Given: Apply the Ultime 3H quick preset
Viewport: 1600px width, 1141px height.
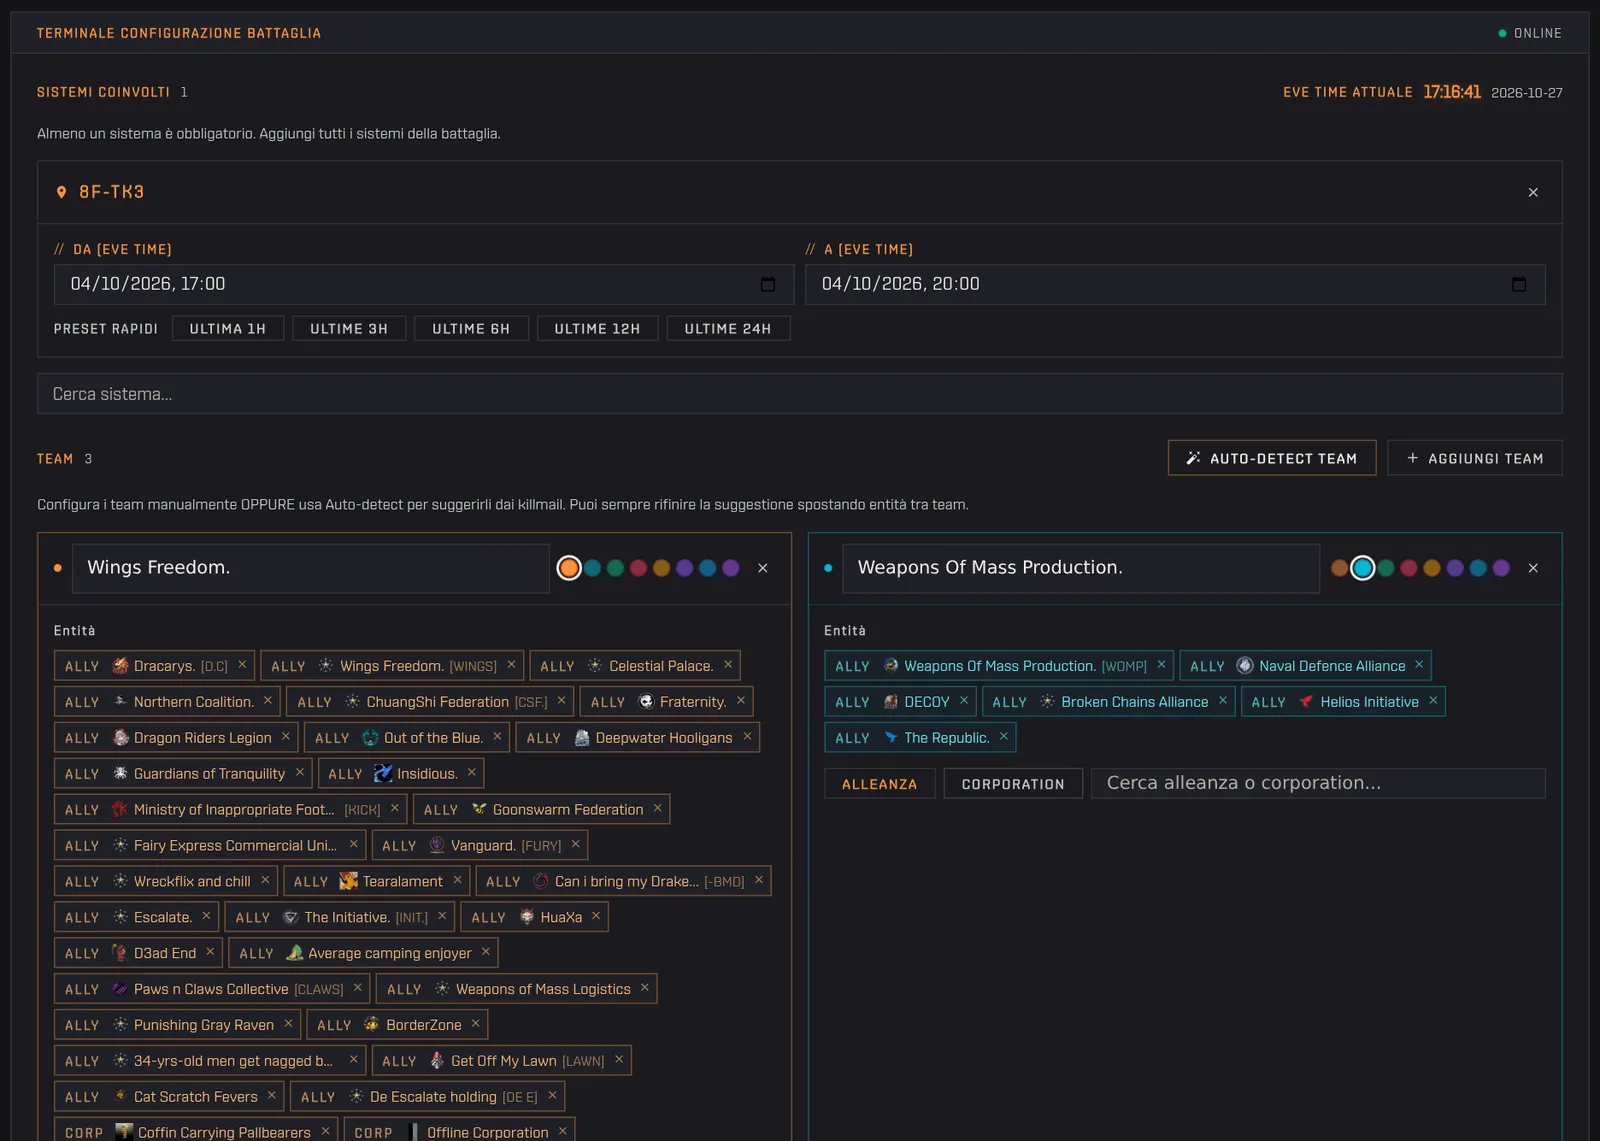Looking at the screenshot, I should click(x=349, y=329).
